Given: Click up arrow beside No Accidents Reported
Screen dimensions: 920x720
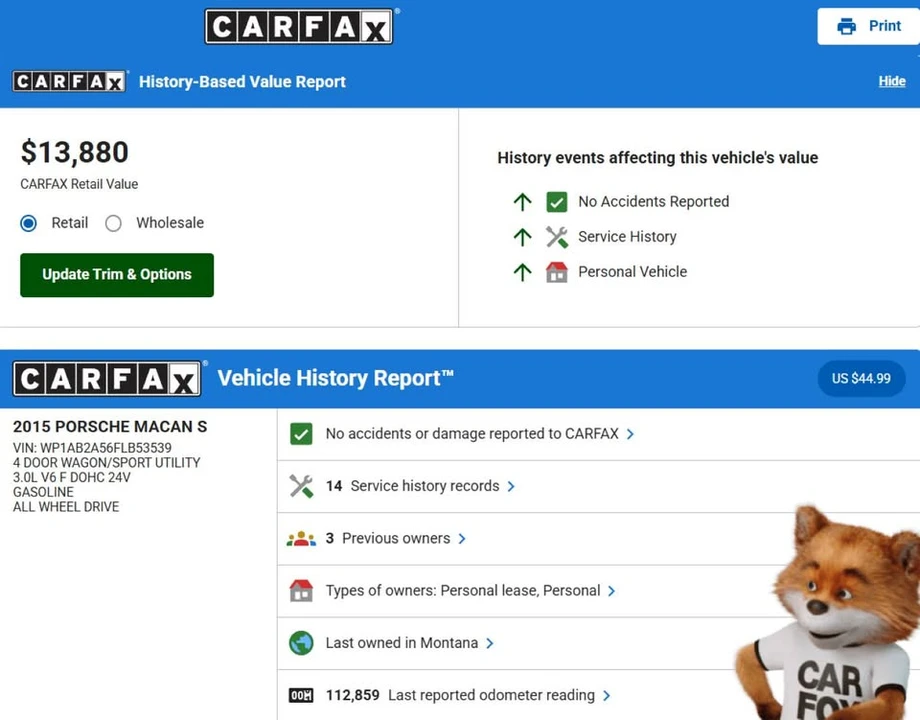Looking at the screenshot, I should coord(522,202).
